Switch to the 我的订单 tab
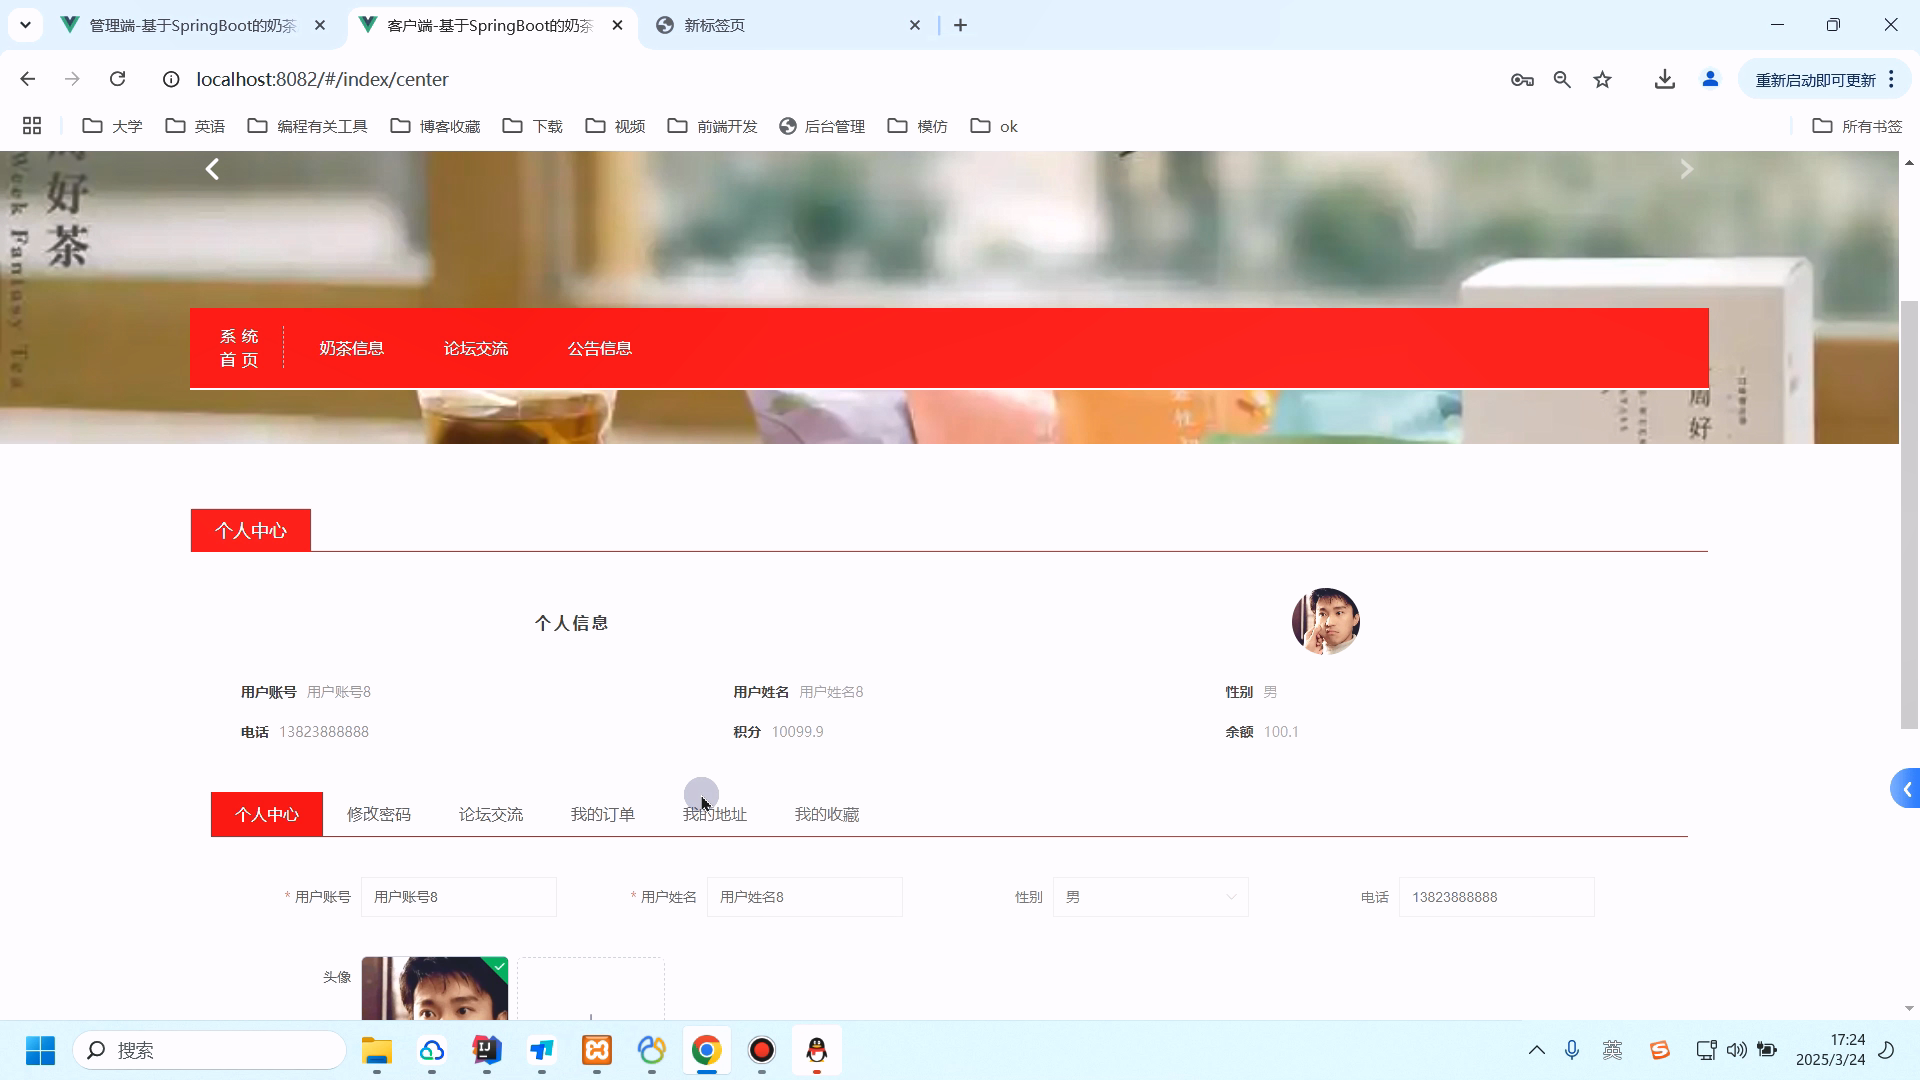 [602, 814]
